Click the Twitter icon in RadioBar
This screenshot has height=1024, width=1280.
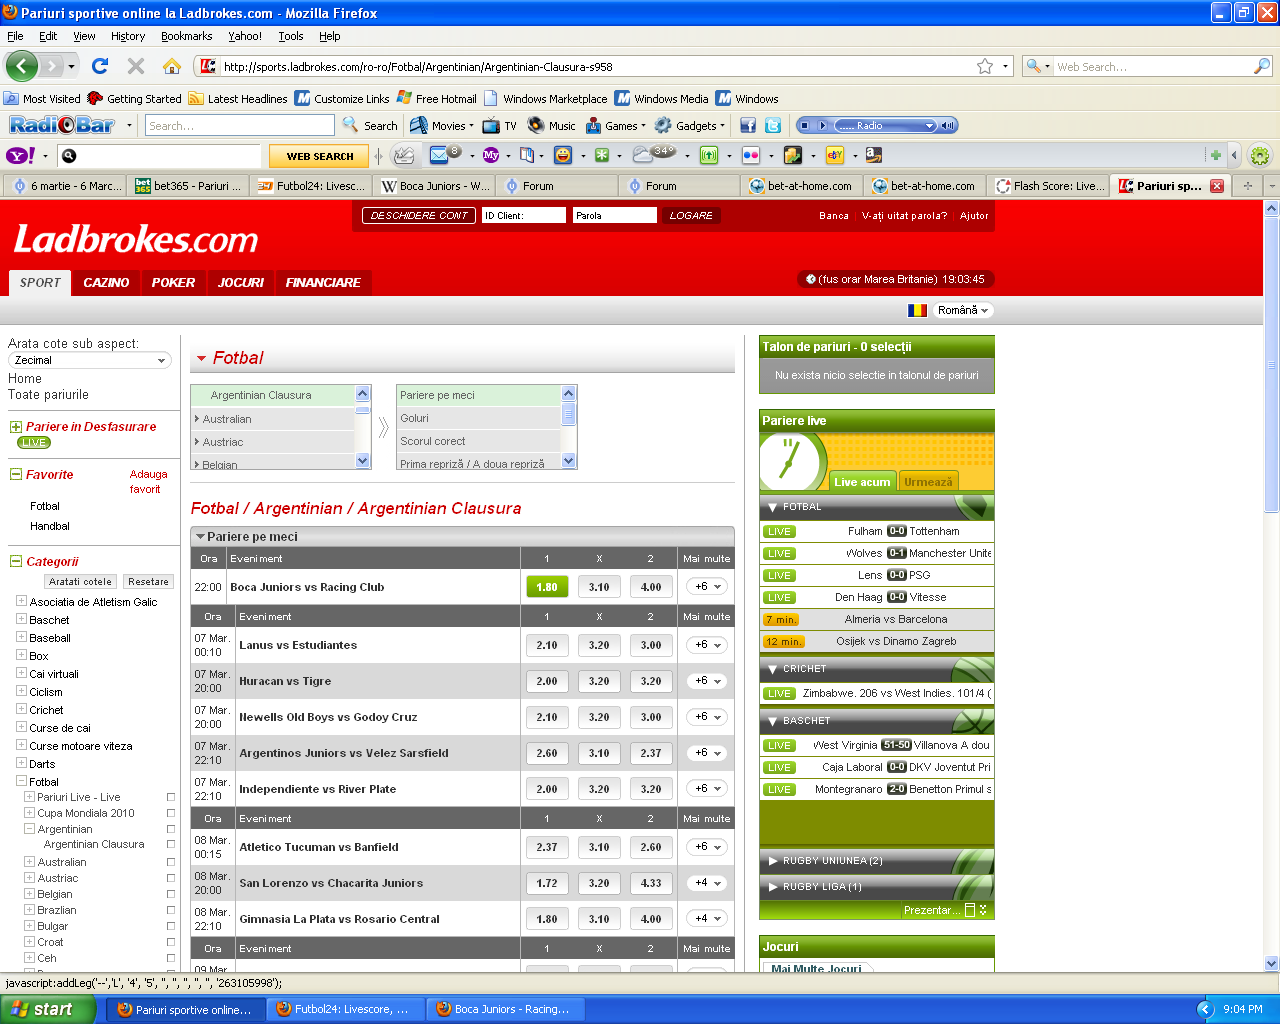click(773, 126)
